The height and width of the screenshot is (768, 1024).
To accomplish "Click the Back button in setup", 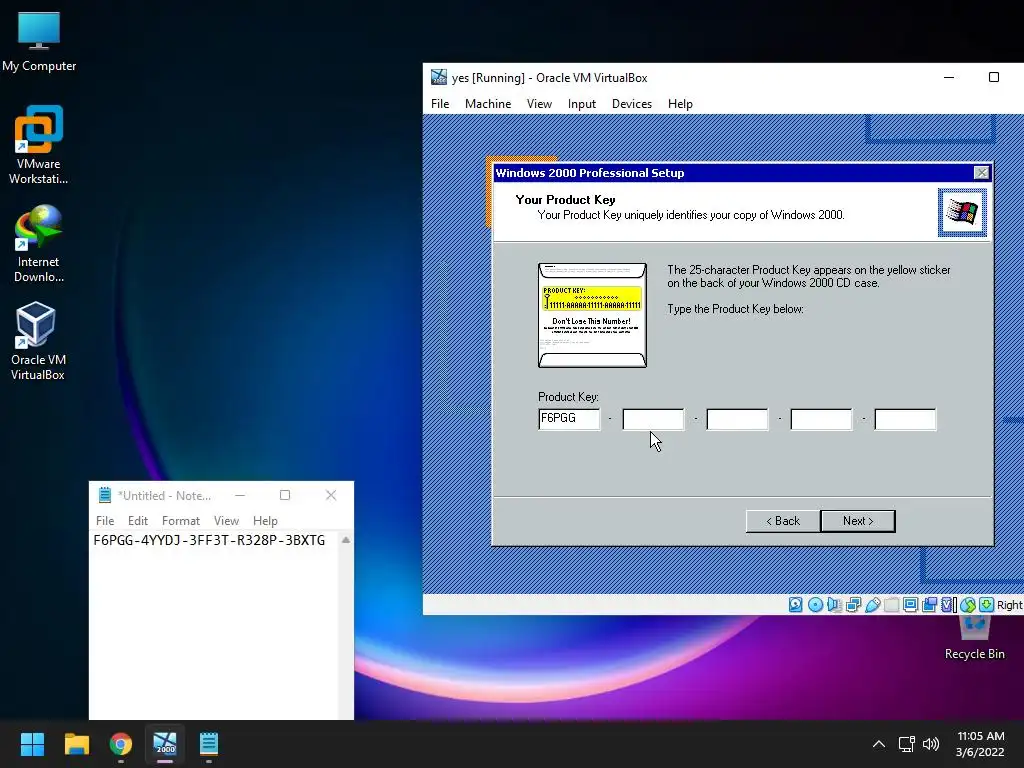I will pyautogui.click(x=783, y=521).
